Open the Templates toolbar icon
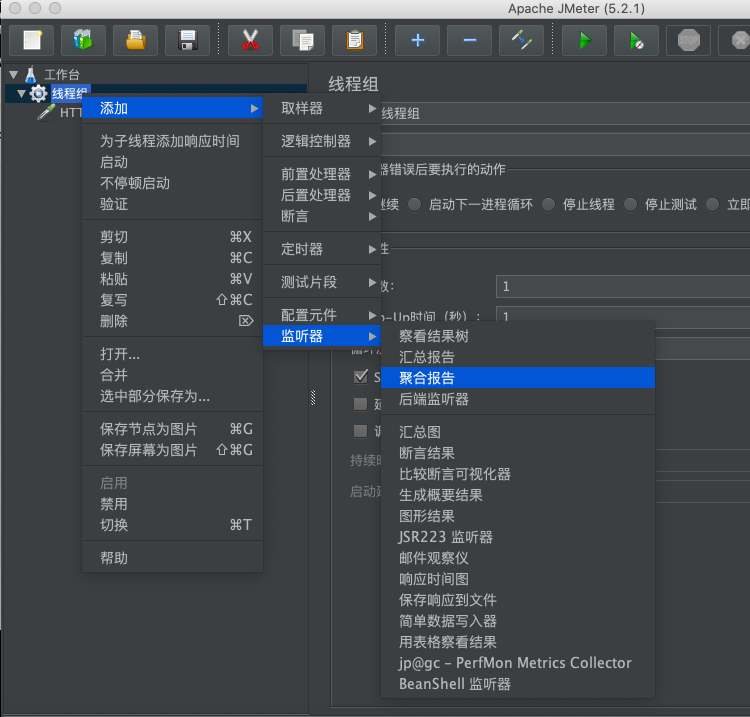This screenshot has height=717, width=750. point(83,40)
